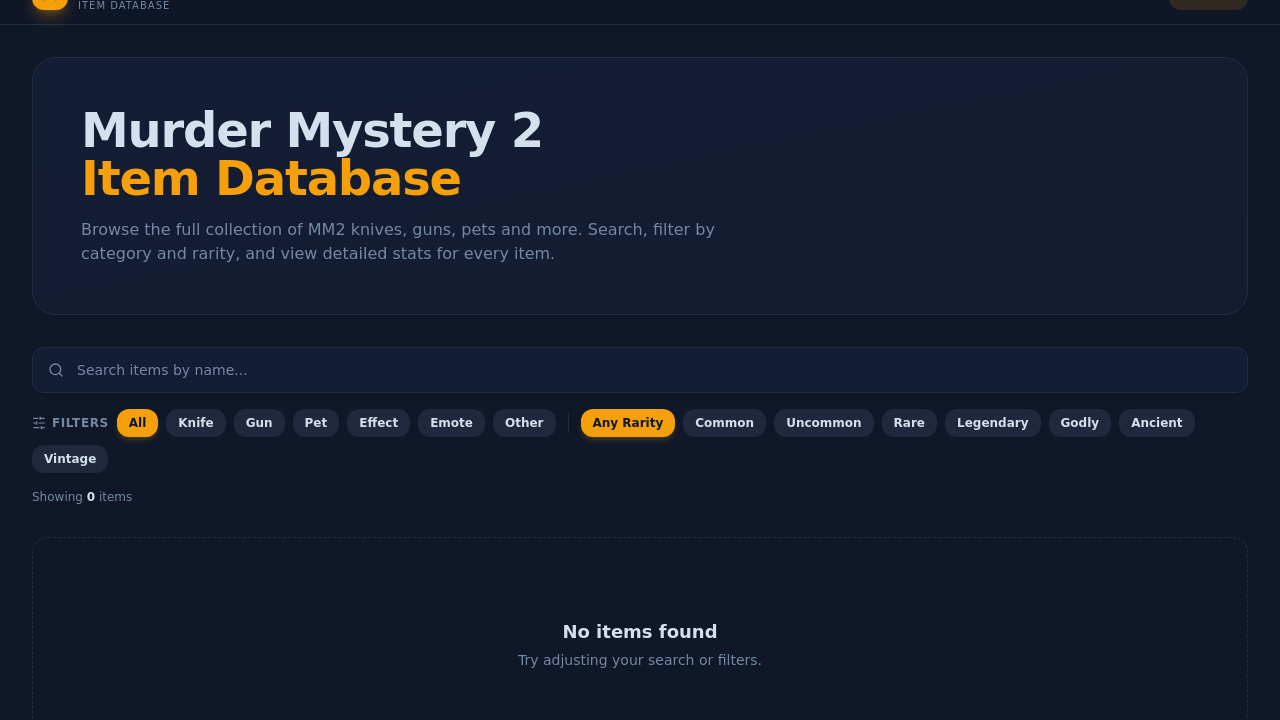Select the All category filter
Viewport: 1280px width, 720px height.
pyautogui.click(x=137, y=423)
